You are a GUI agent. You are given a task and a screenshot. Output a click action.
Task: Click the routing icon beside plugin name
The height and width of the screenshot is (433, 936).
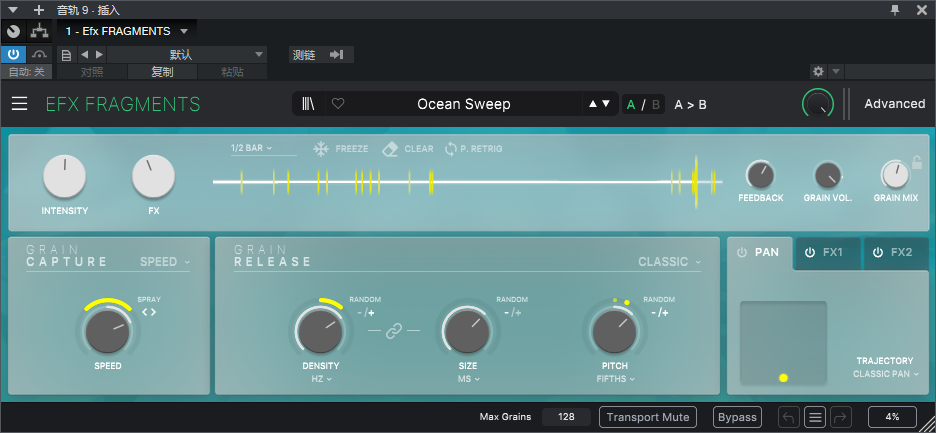pyautogui.click(x=40, y=31)
